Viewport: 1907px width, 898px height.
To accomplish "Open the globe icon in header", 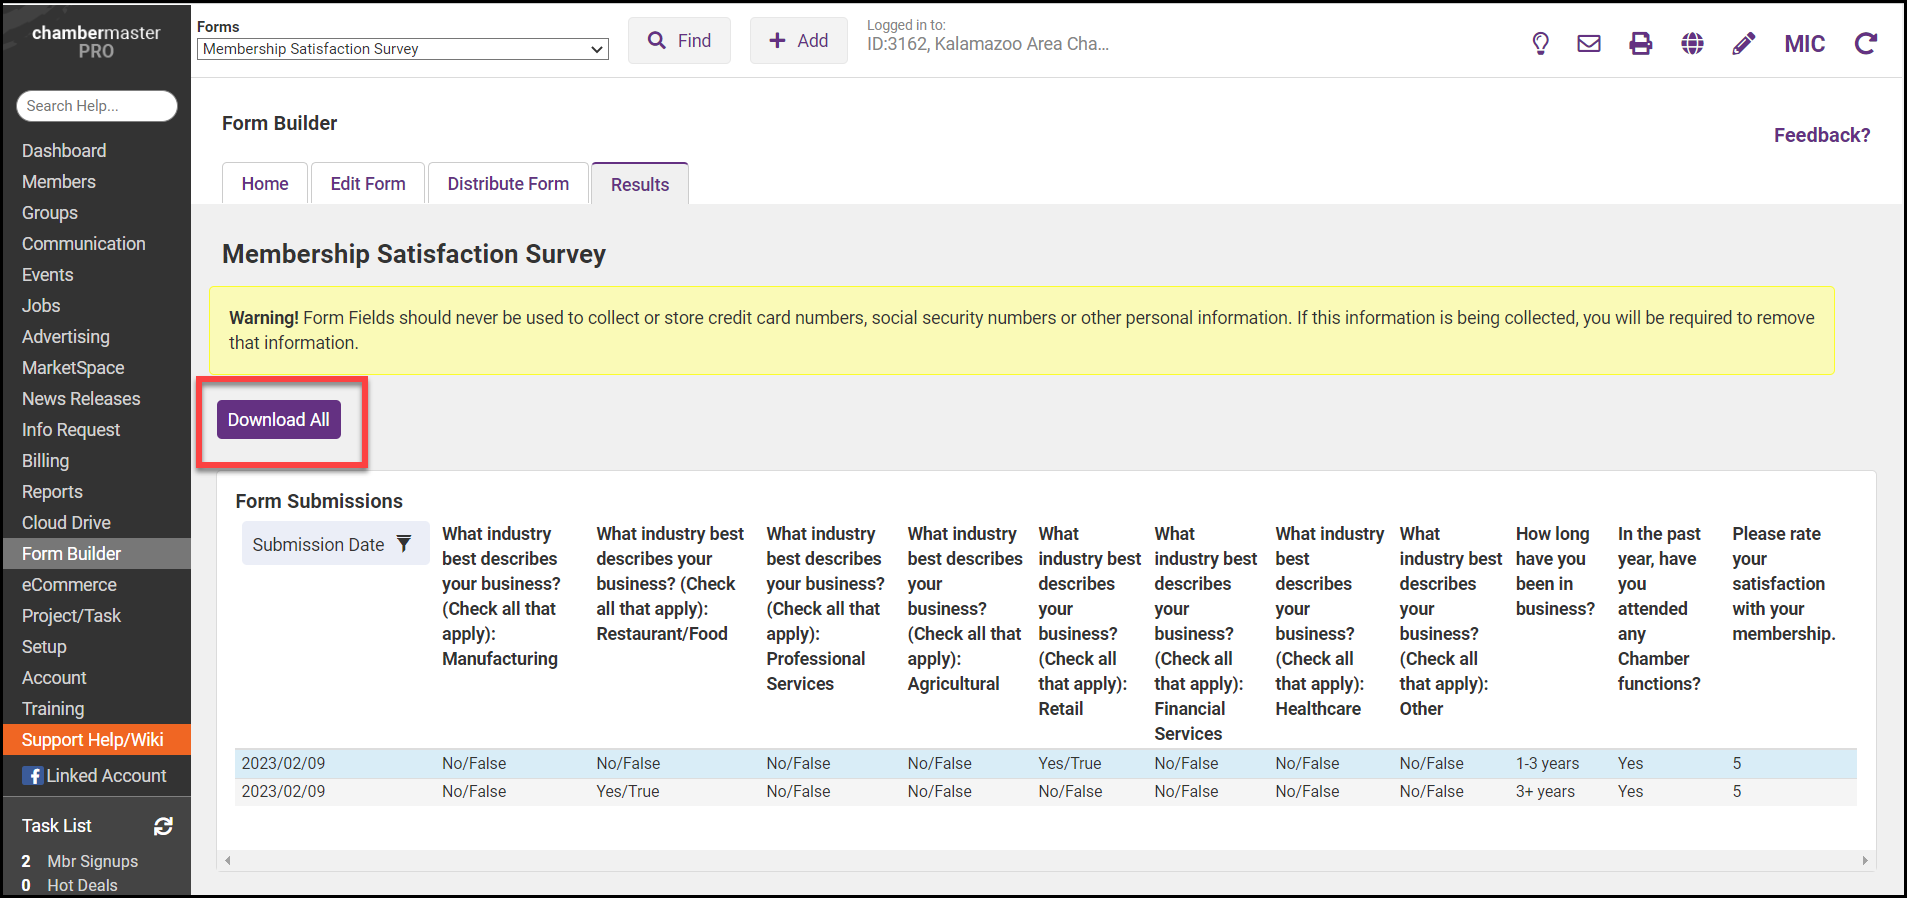I will coord(1692,44).
